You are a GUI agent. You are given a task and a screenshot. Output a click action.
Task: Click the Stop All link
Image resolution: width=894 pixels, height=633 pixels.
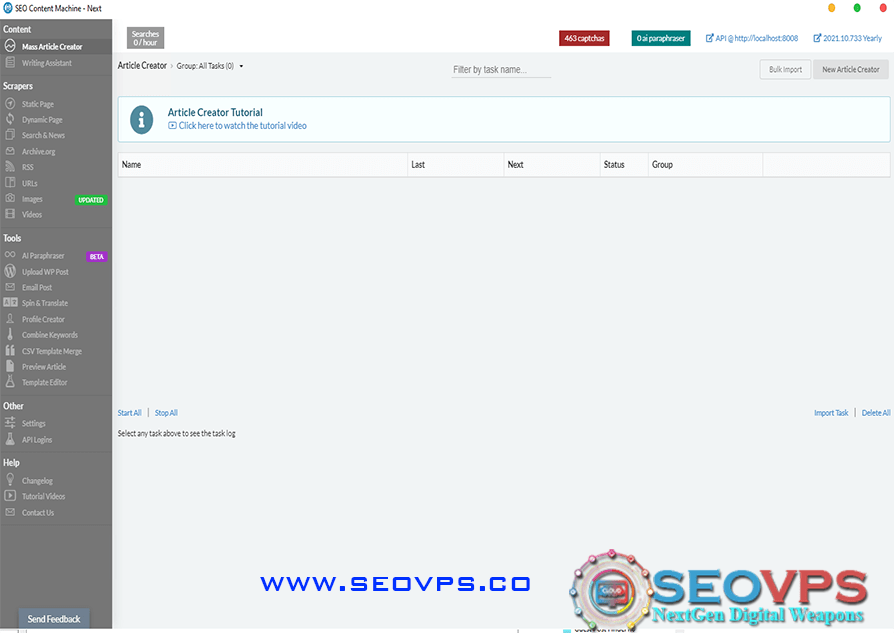pos(166,413)
